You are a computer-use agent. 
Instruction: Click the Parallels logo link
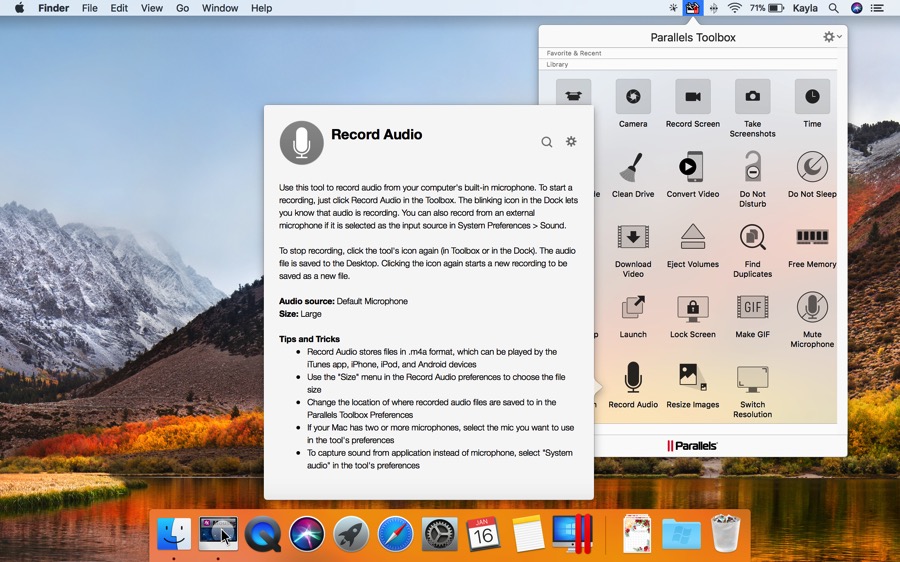(693, 445)
